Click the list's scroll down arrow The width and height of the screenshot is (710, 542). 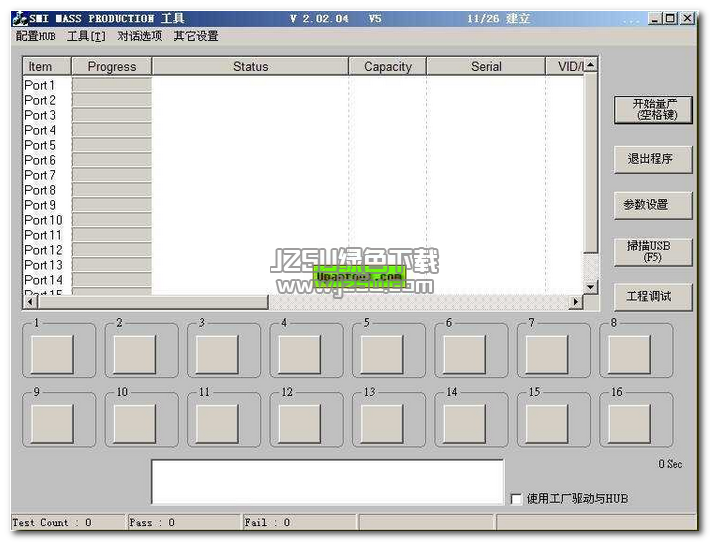[590, 287]
